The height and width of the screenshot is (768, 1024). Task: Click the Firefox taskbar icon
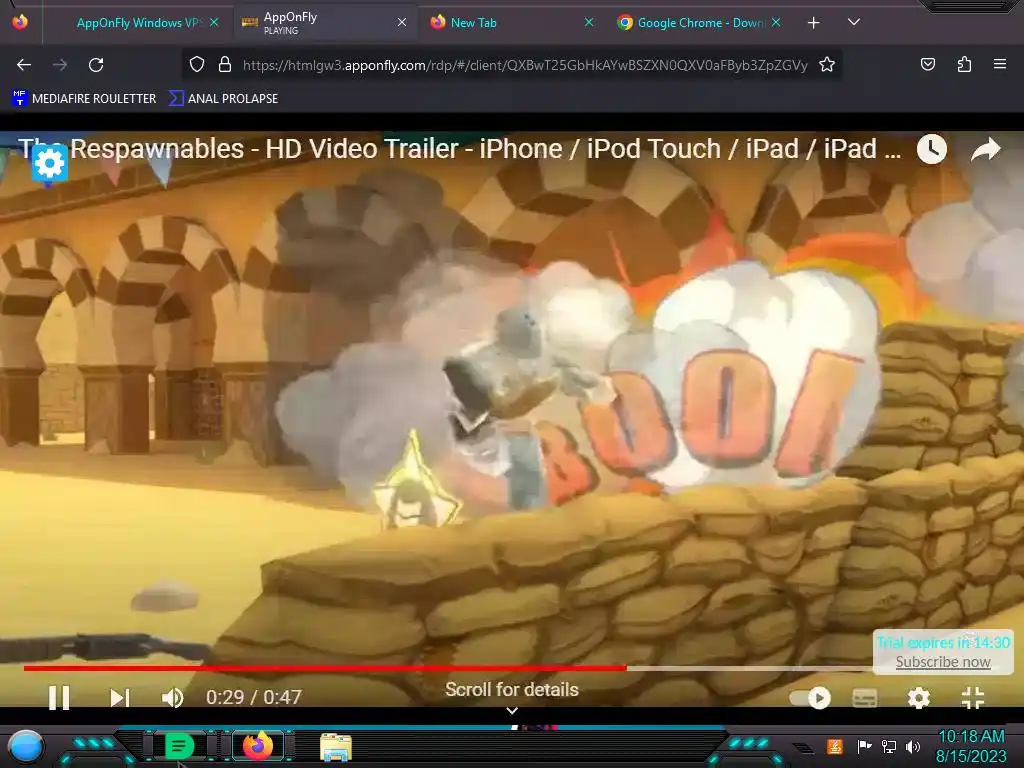pyautogui.click(x=258, y=745)
